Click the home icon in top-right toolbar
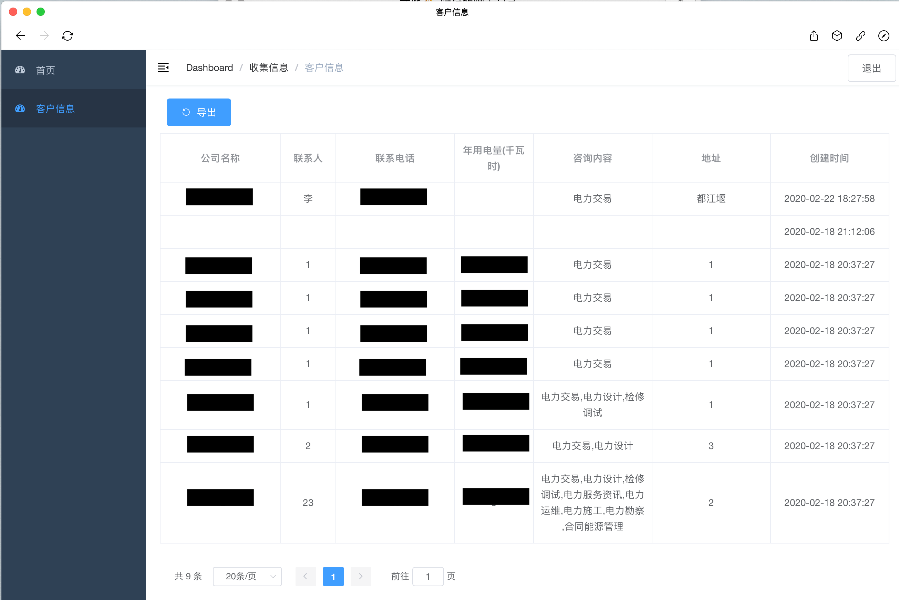This screenshot has height=600, width=899. pyautogui.click(x=814, y=35)
